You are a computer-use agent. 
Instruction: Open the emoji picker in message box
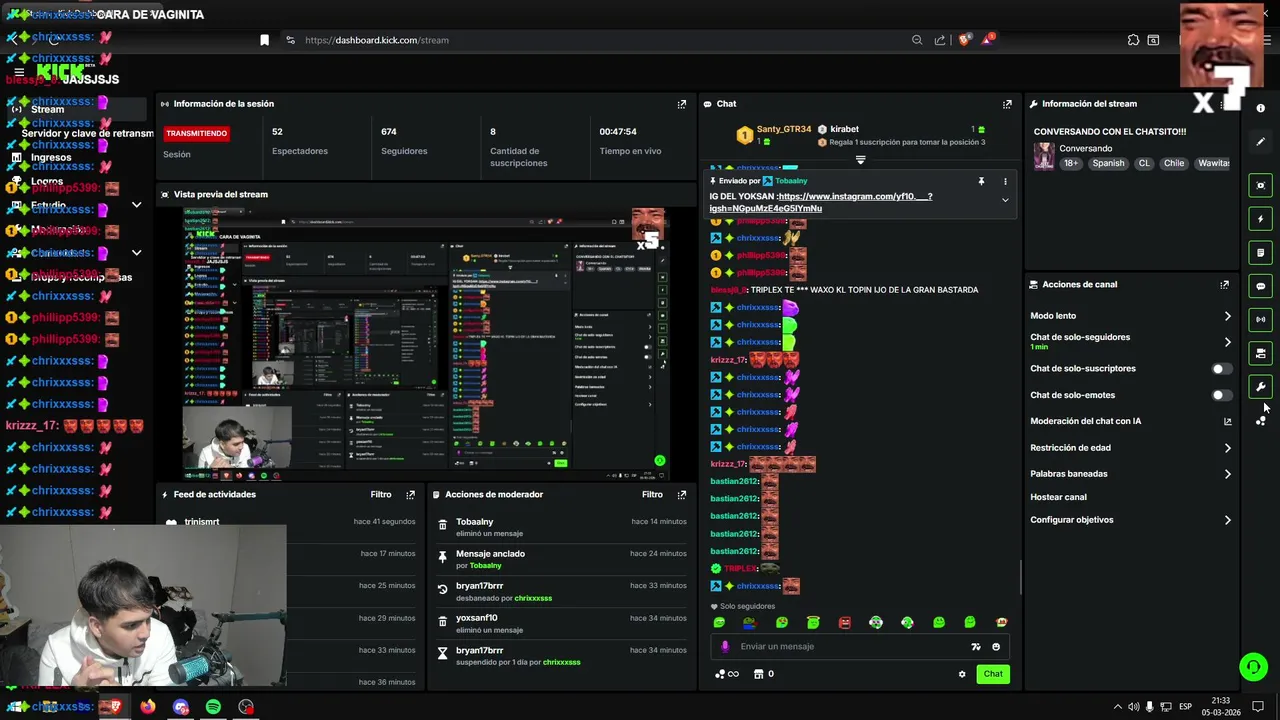996,647
